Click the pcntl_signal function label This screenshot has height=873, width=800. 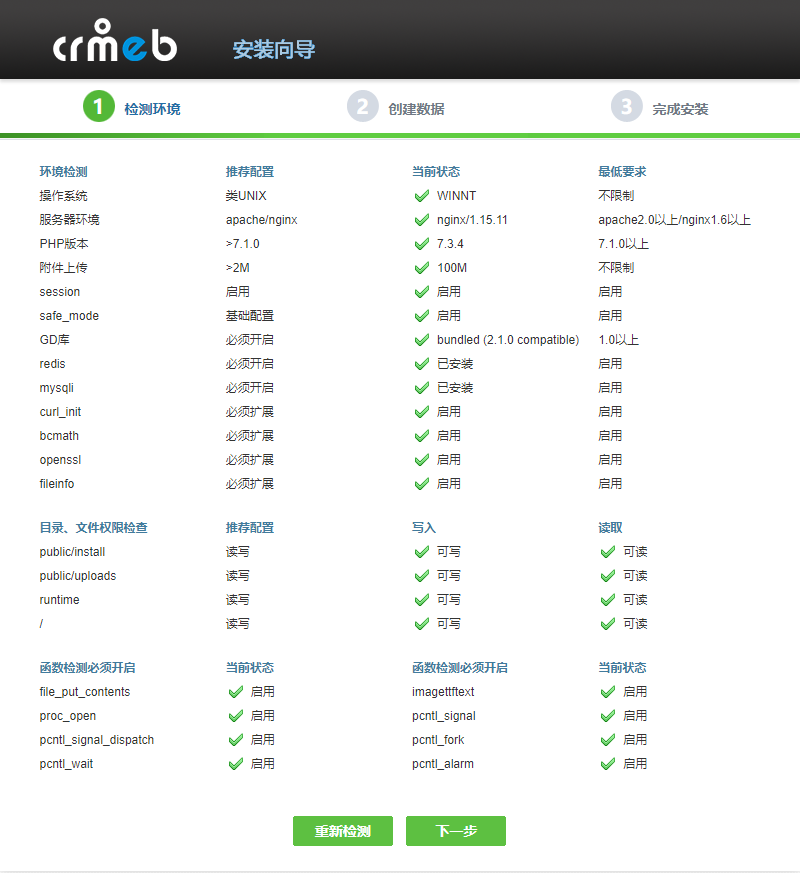coord(444,716)
